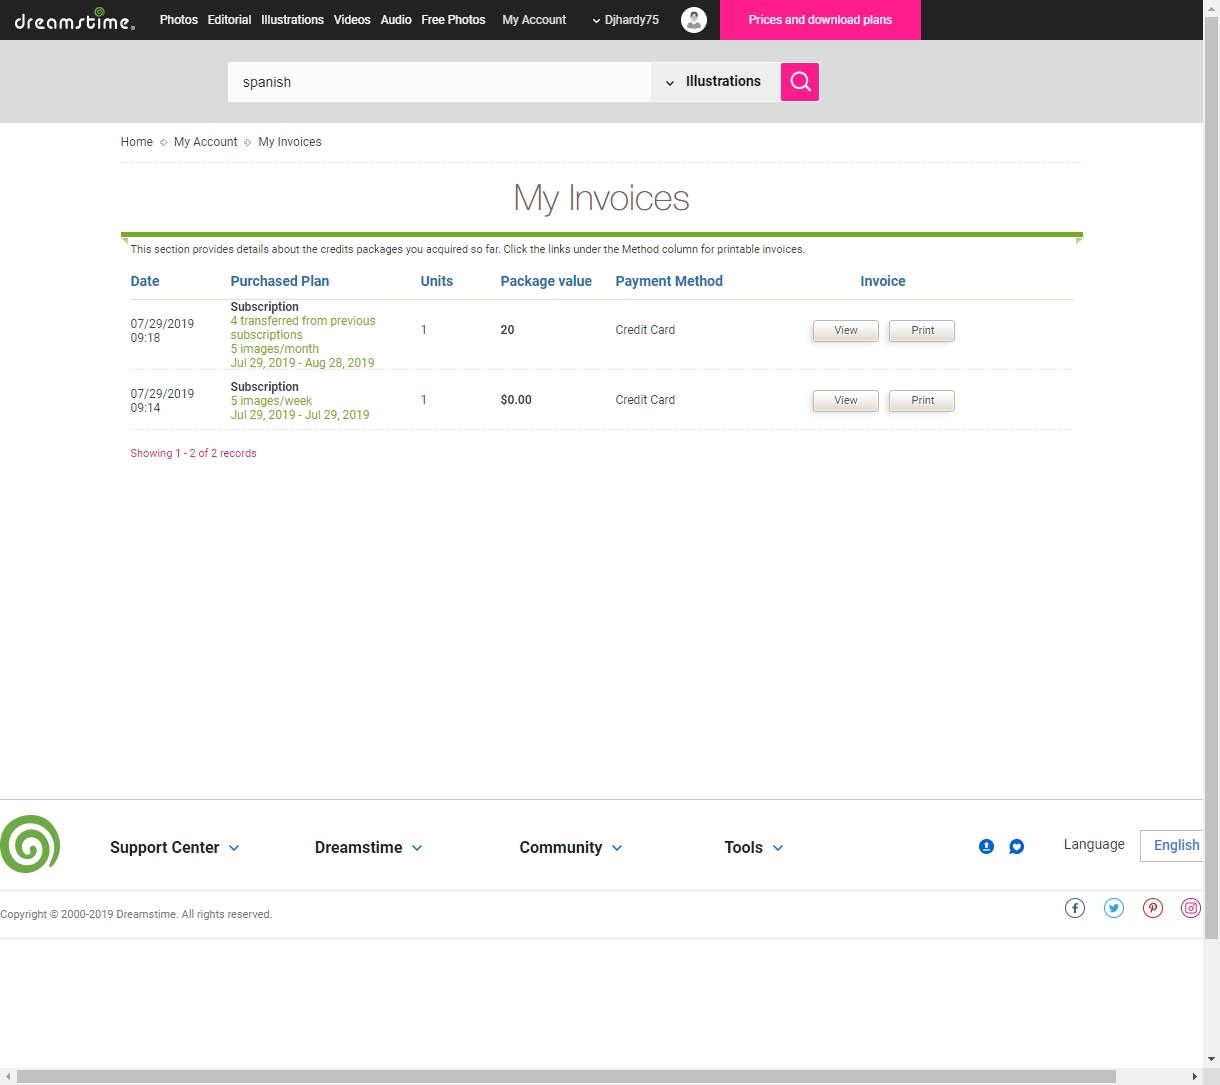Click the blue chat bubble icon
The height and width of the screenshot is (1085, 1220).
tap(1016, 847)
